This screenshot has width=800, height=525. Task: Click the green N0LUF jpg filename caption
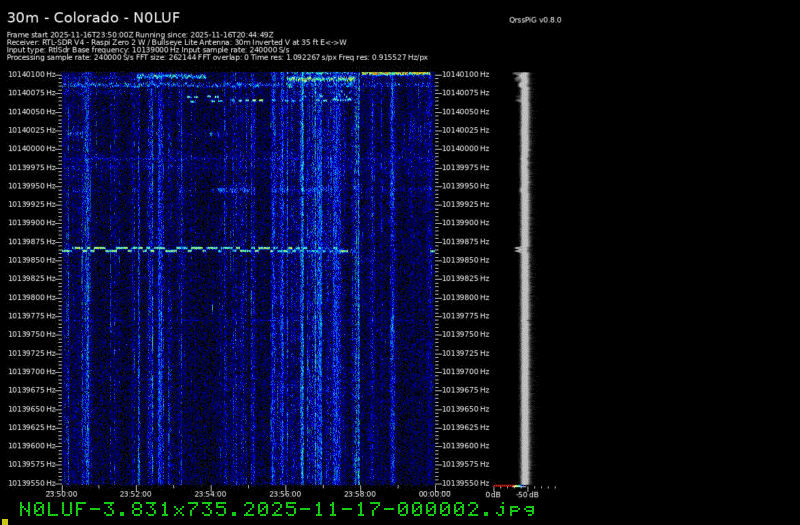(x=277, y=509)
